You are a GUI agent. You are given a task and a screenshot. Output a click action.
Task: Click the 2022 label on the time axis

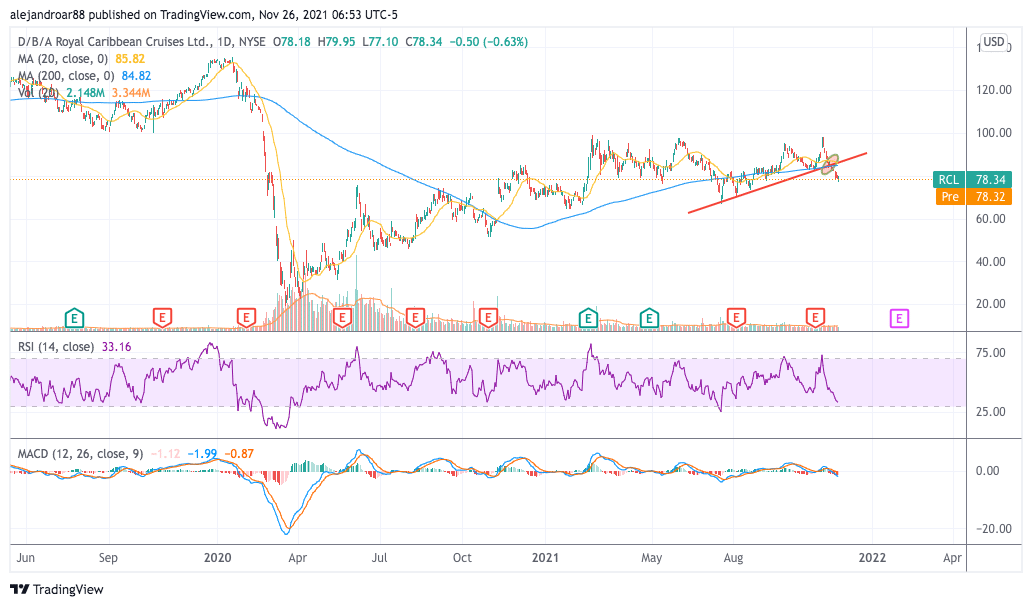point(872,558)
